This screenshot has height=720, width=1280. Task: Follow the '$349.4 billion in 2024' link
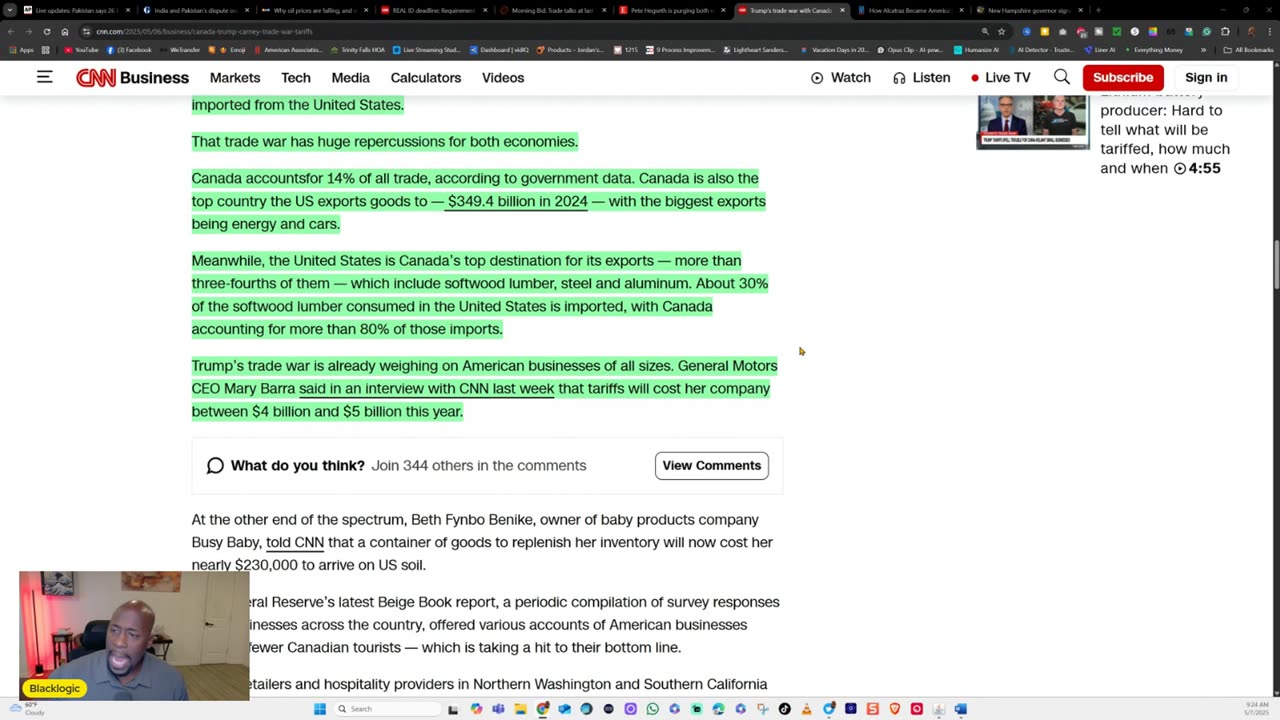pyautogui.click(x=517, y=201)
